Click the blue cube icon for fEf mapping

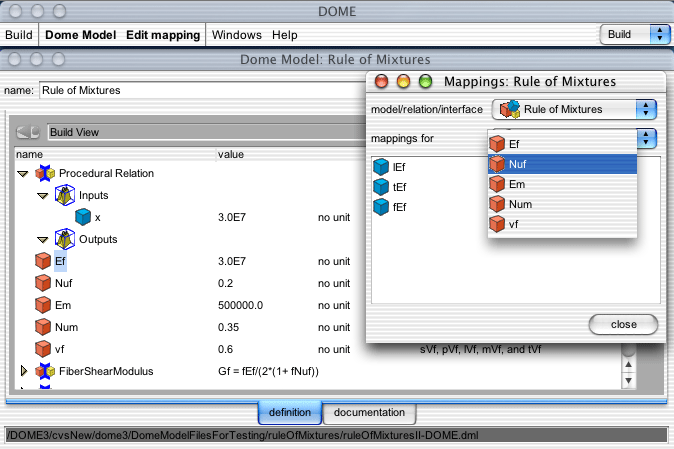pyautogui.click(x=381, y=207)
